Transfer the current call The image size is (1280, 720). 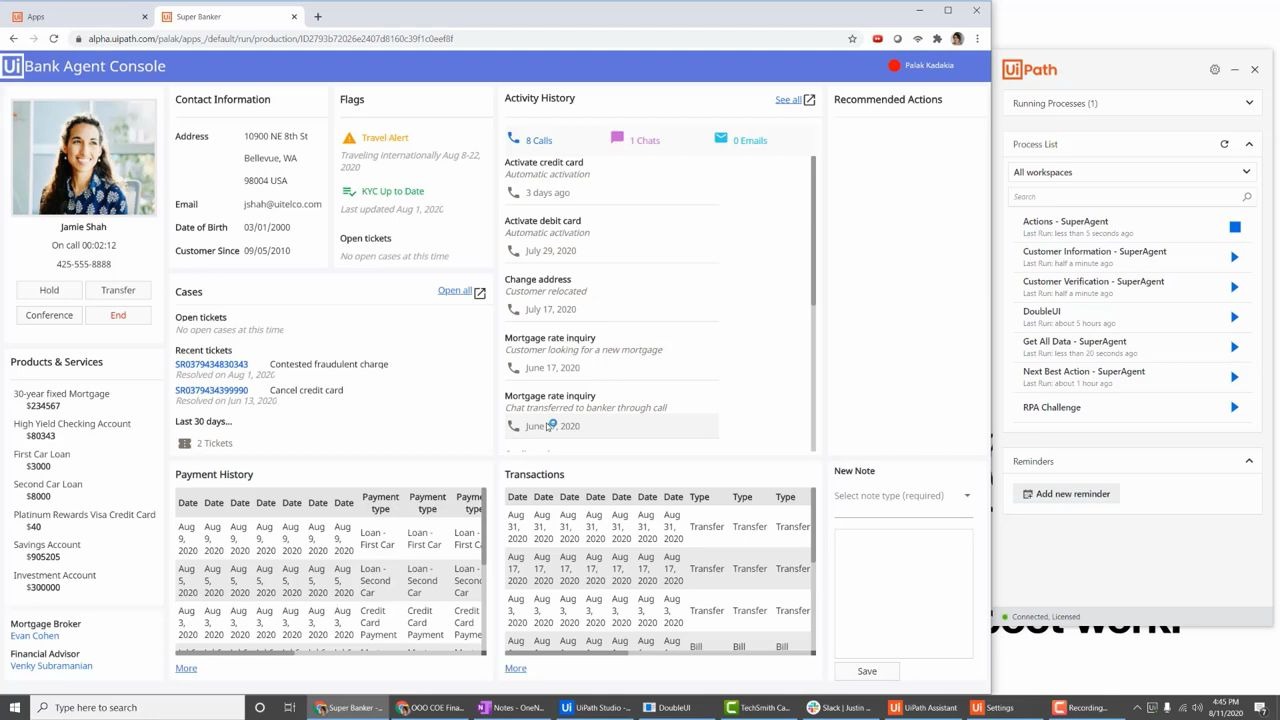coord(118,290)
